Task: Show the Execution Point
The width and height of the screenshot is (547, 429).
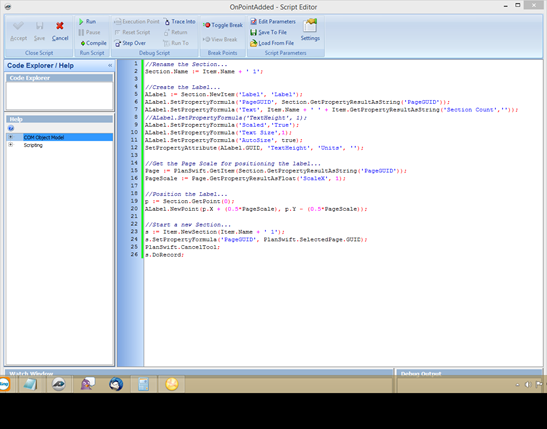Action: (x=136, y=22)
